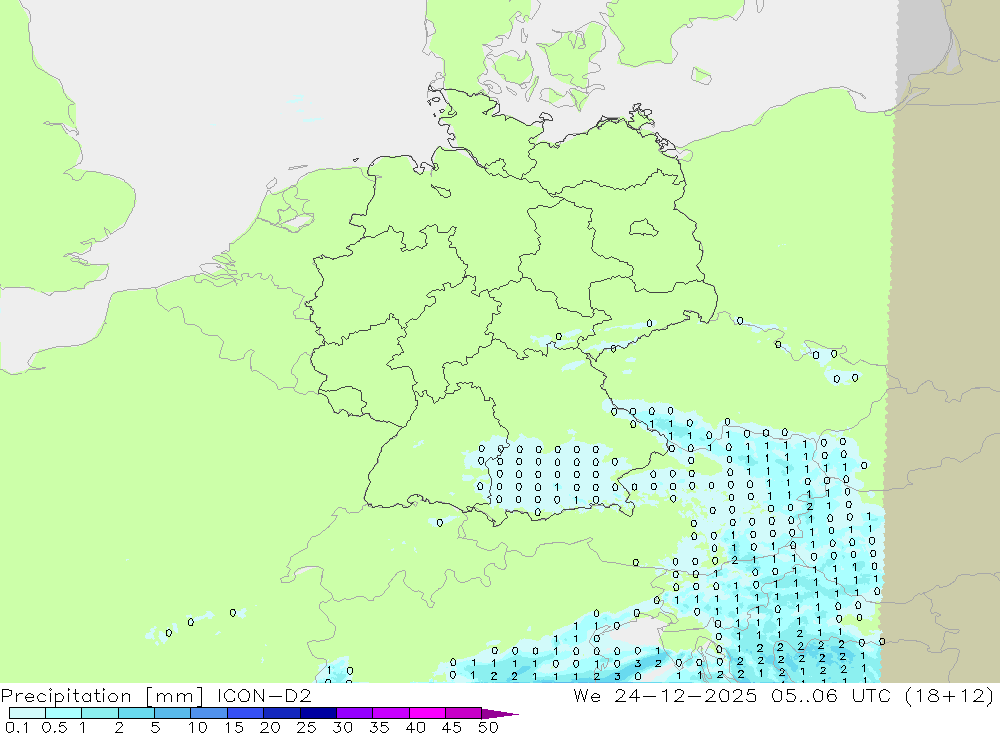
Task: Click the 25–30 mm navy legend swatch
Action: [x=318, y=713]
